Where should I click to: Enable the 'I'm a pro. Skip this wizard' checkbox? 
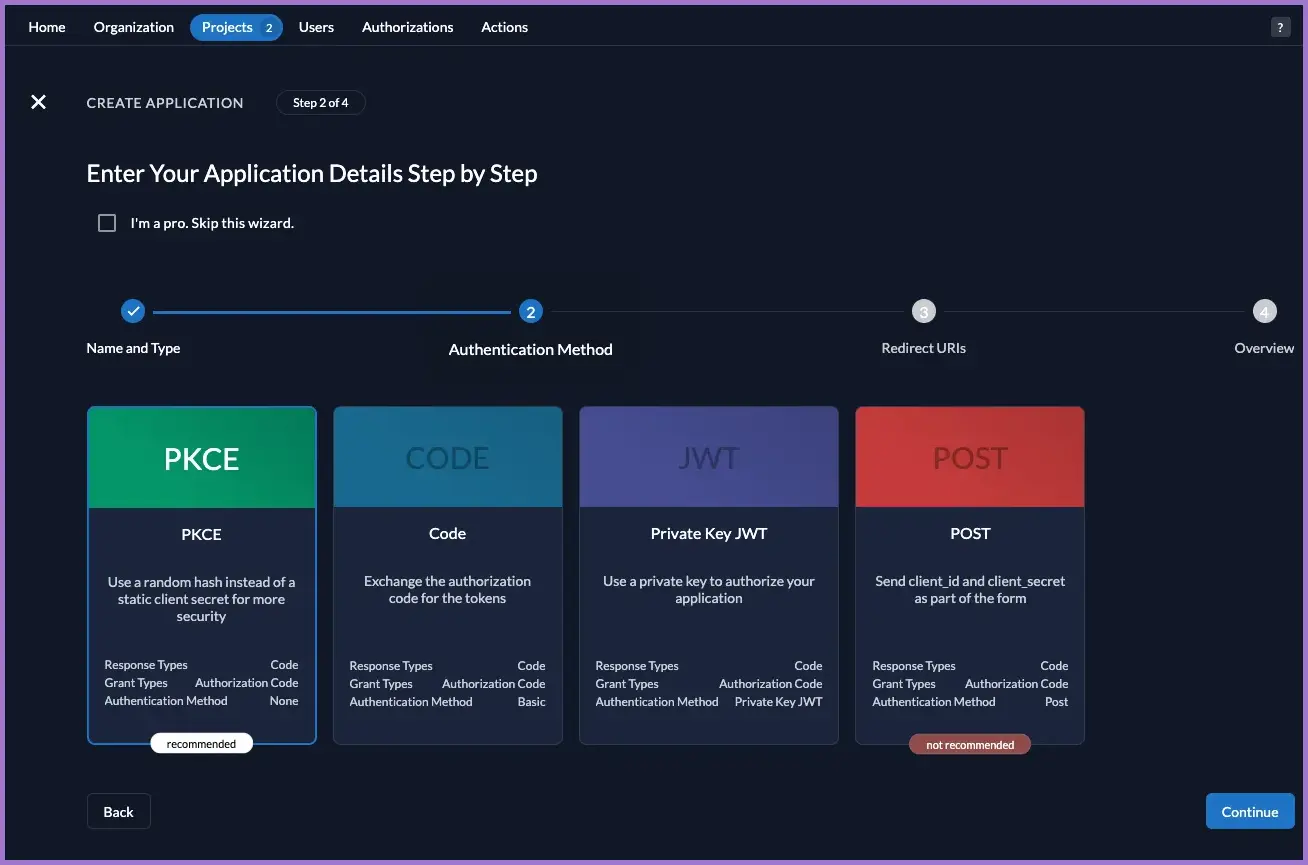107,223
